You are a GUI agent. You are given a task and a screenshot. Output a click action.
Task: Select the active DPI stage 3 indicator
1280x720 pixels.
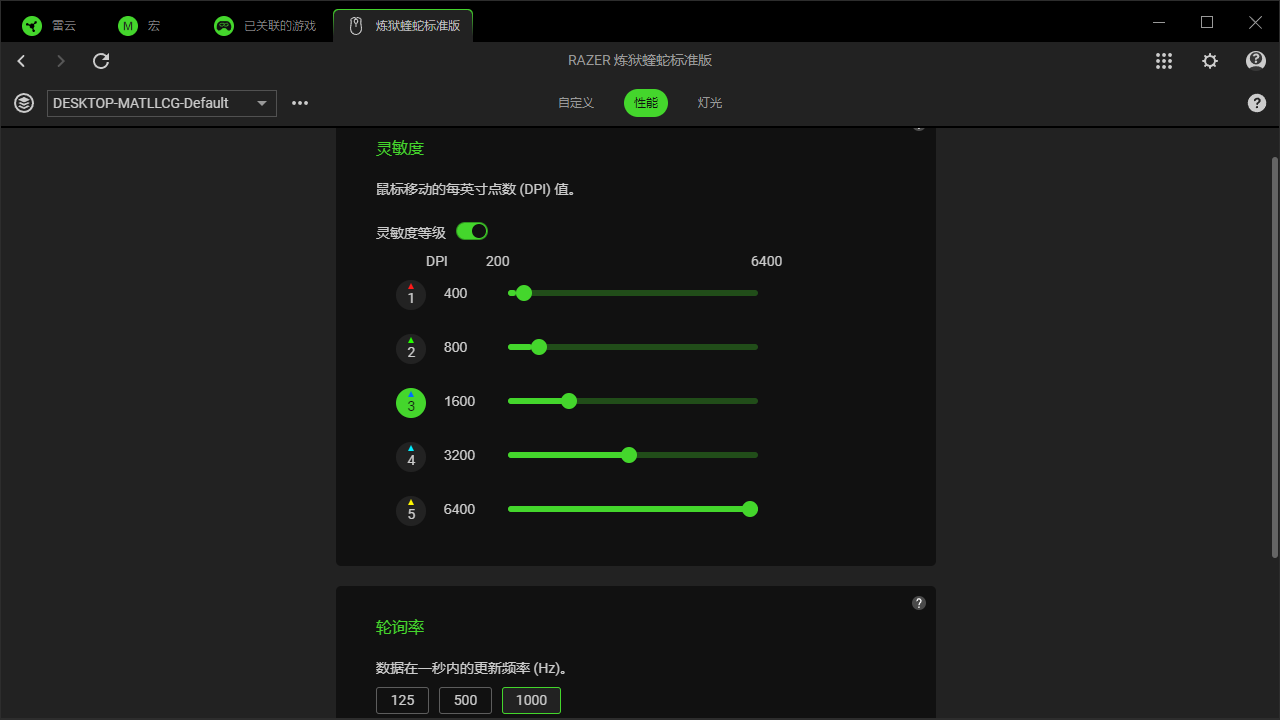pos(411,403)
